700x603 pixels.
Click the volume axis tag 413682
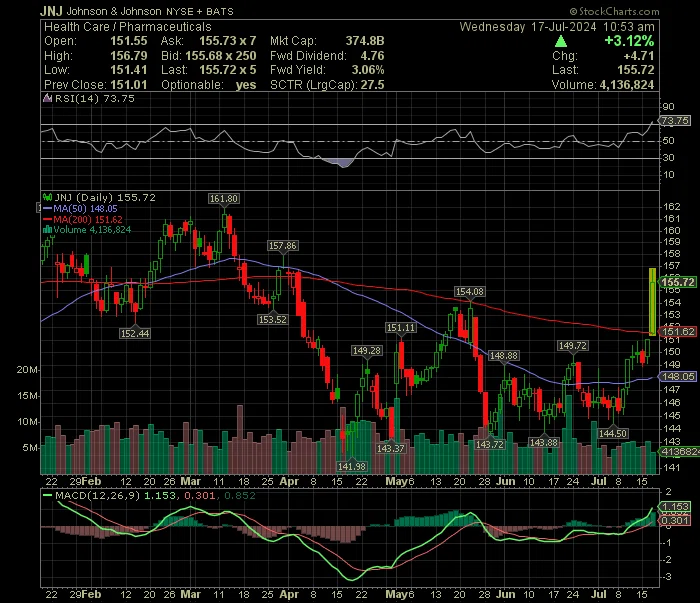click(680, 452)
